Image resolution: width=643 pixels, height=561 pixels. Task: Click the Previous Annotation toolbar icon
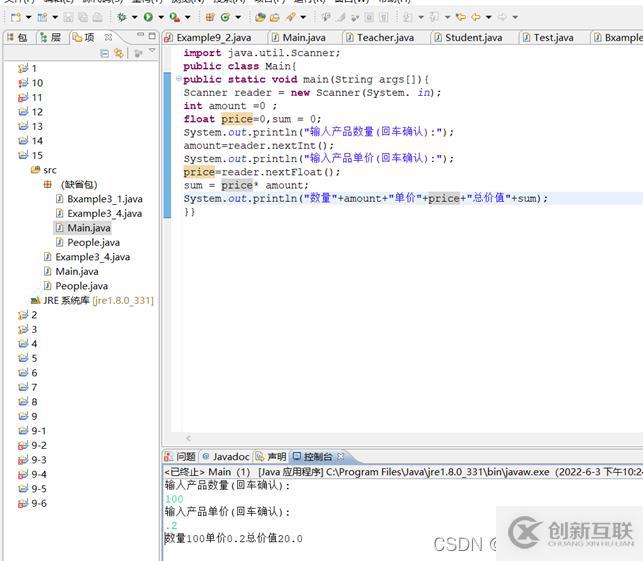(x=434, y=17)
